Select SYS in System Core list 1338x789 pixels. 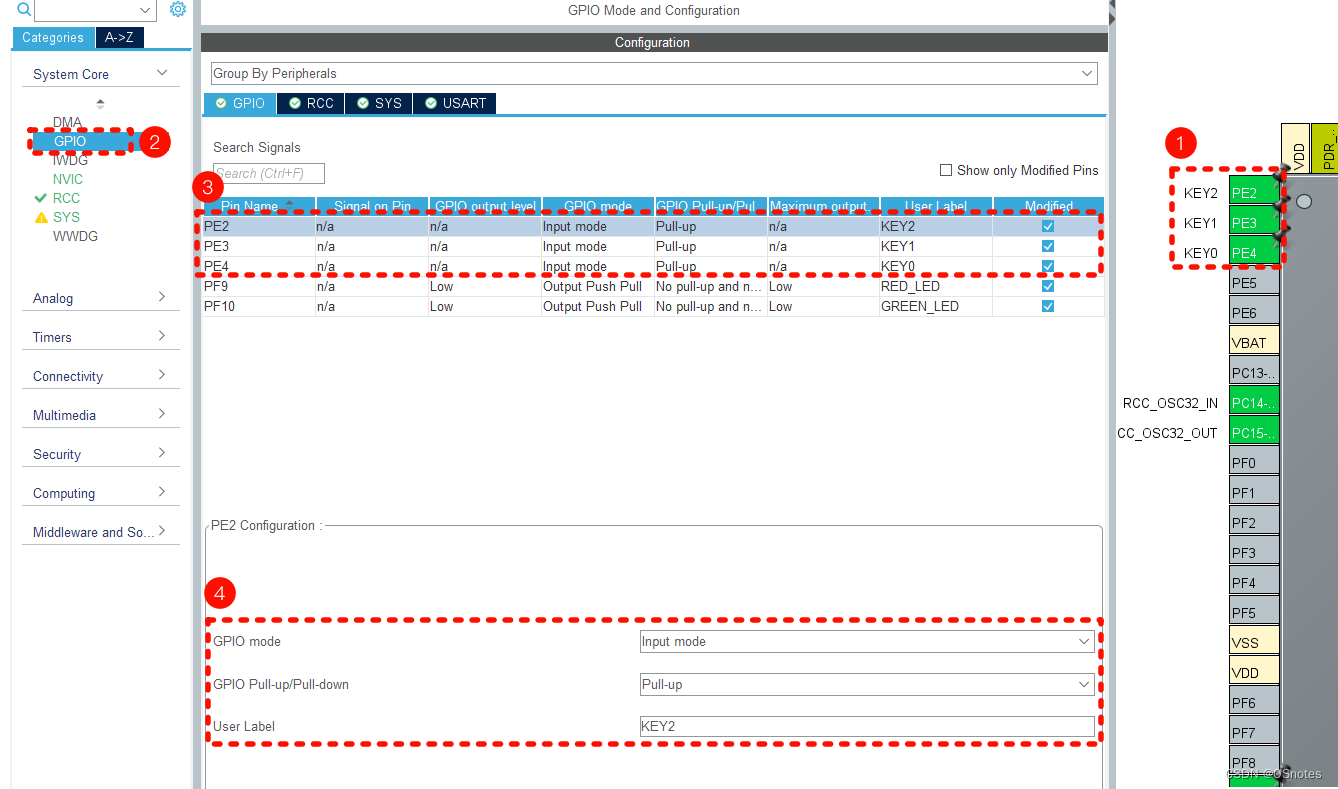(x=66, y=217)
